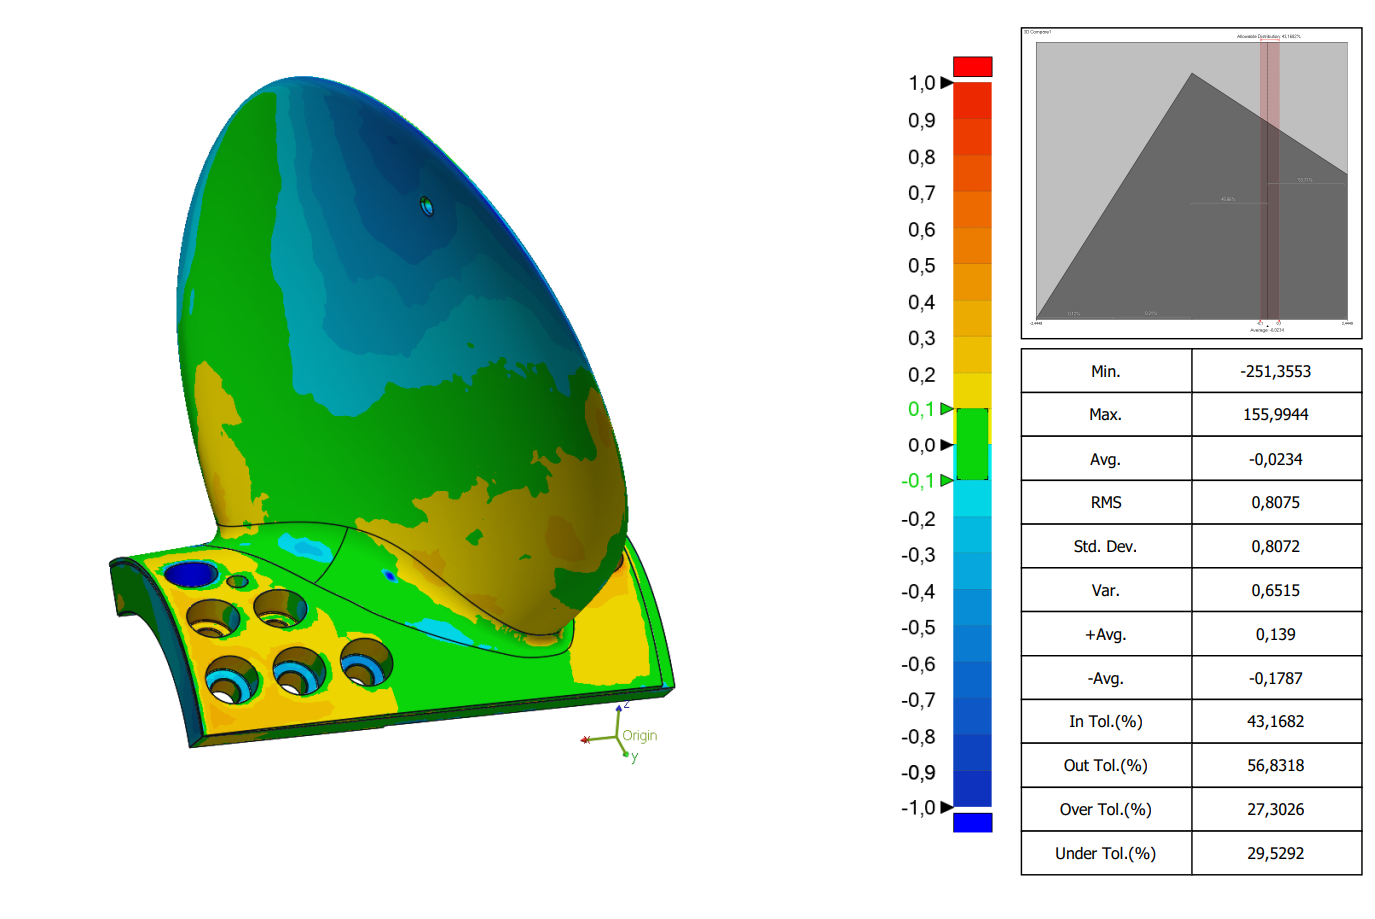Image resolution: width=1375 pixels, height=919 pixels.
Task: Select the RMS row label
Action: pos(1106,502)
